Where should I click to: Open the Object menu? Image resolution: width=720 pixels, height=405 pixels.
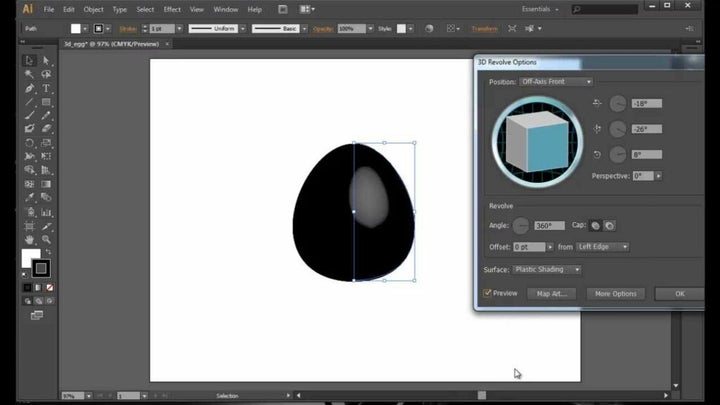(93, 9)
